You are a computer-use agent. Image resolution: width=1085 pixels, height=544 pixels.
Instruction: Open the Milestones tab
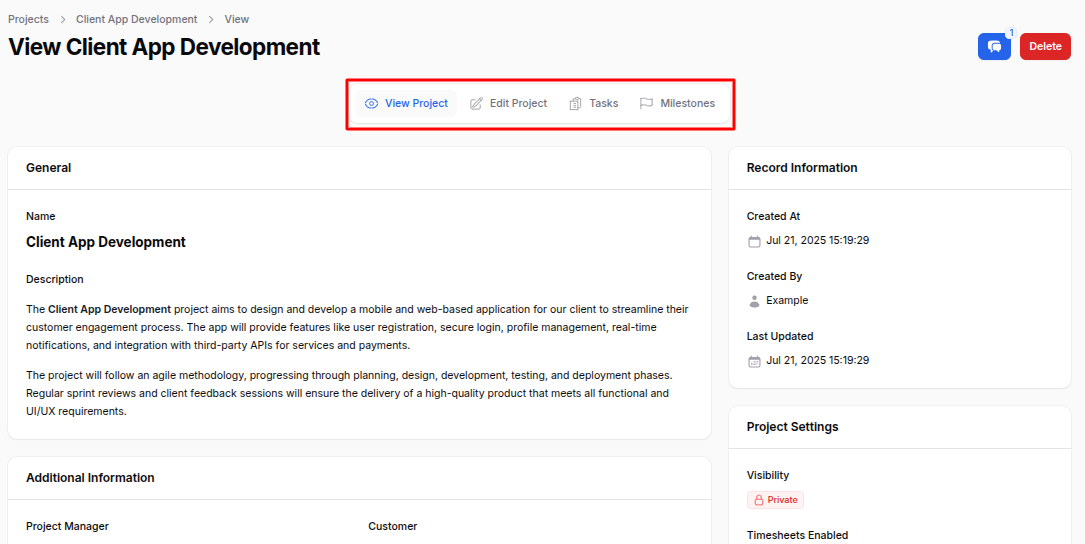[x=677, y=104]
